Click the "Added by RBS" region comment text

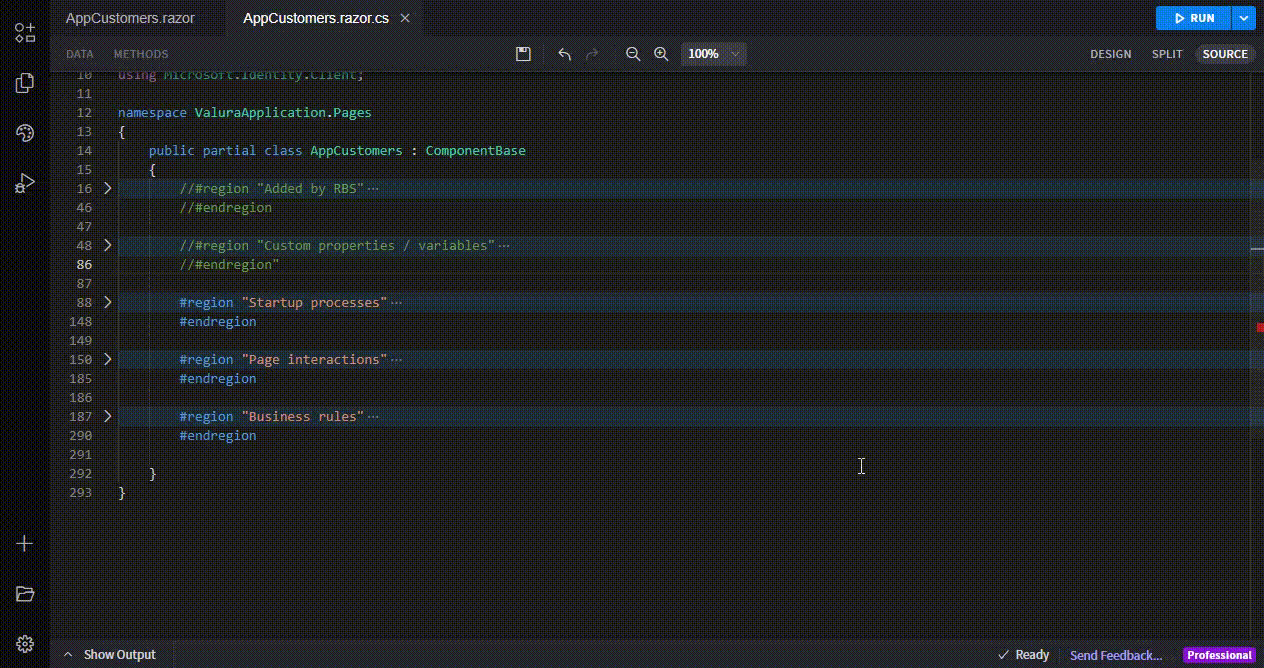coord(272,189)
